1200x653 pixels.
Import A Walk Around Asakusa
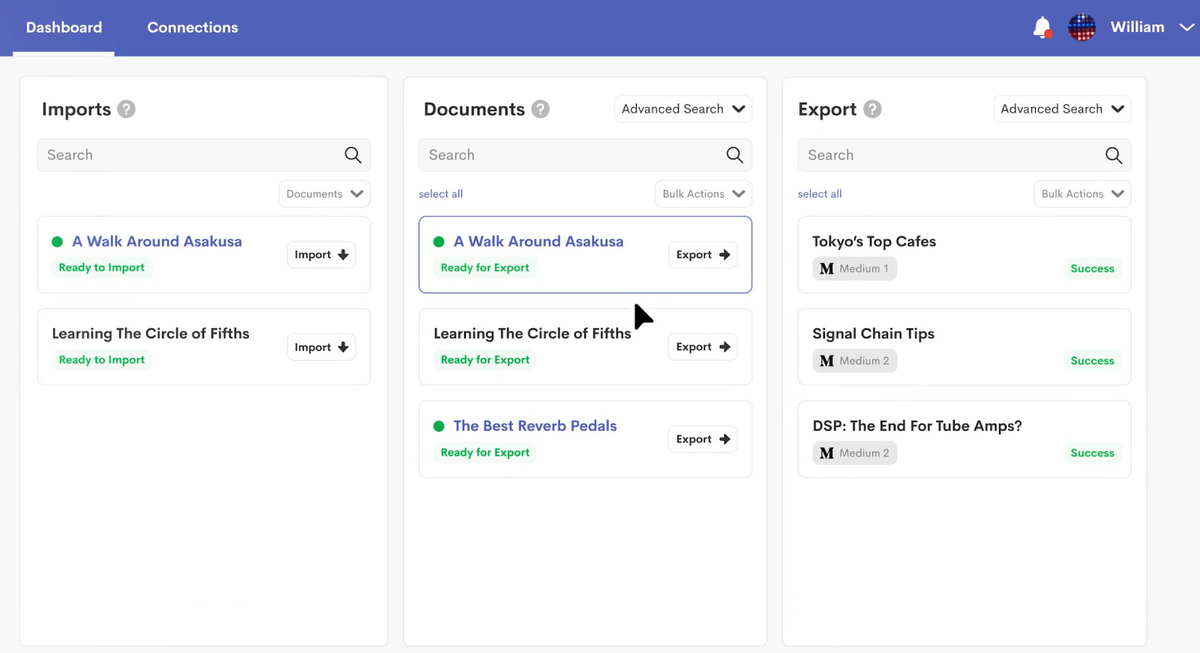click(321, 255)
